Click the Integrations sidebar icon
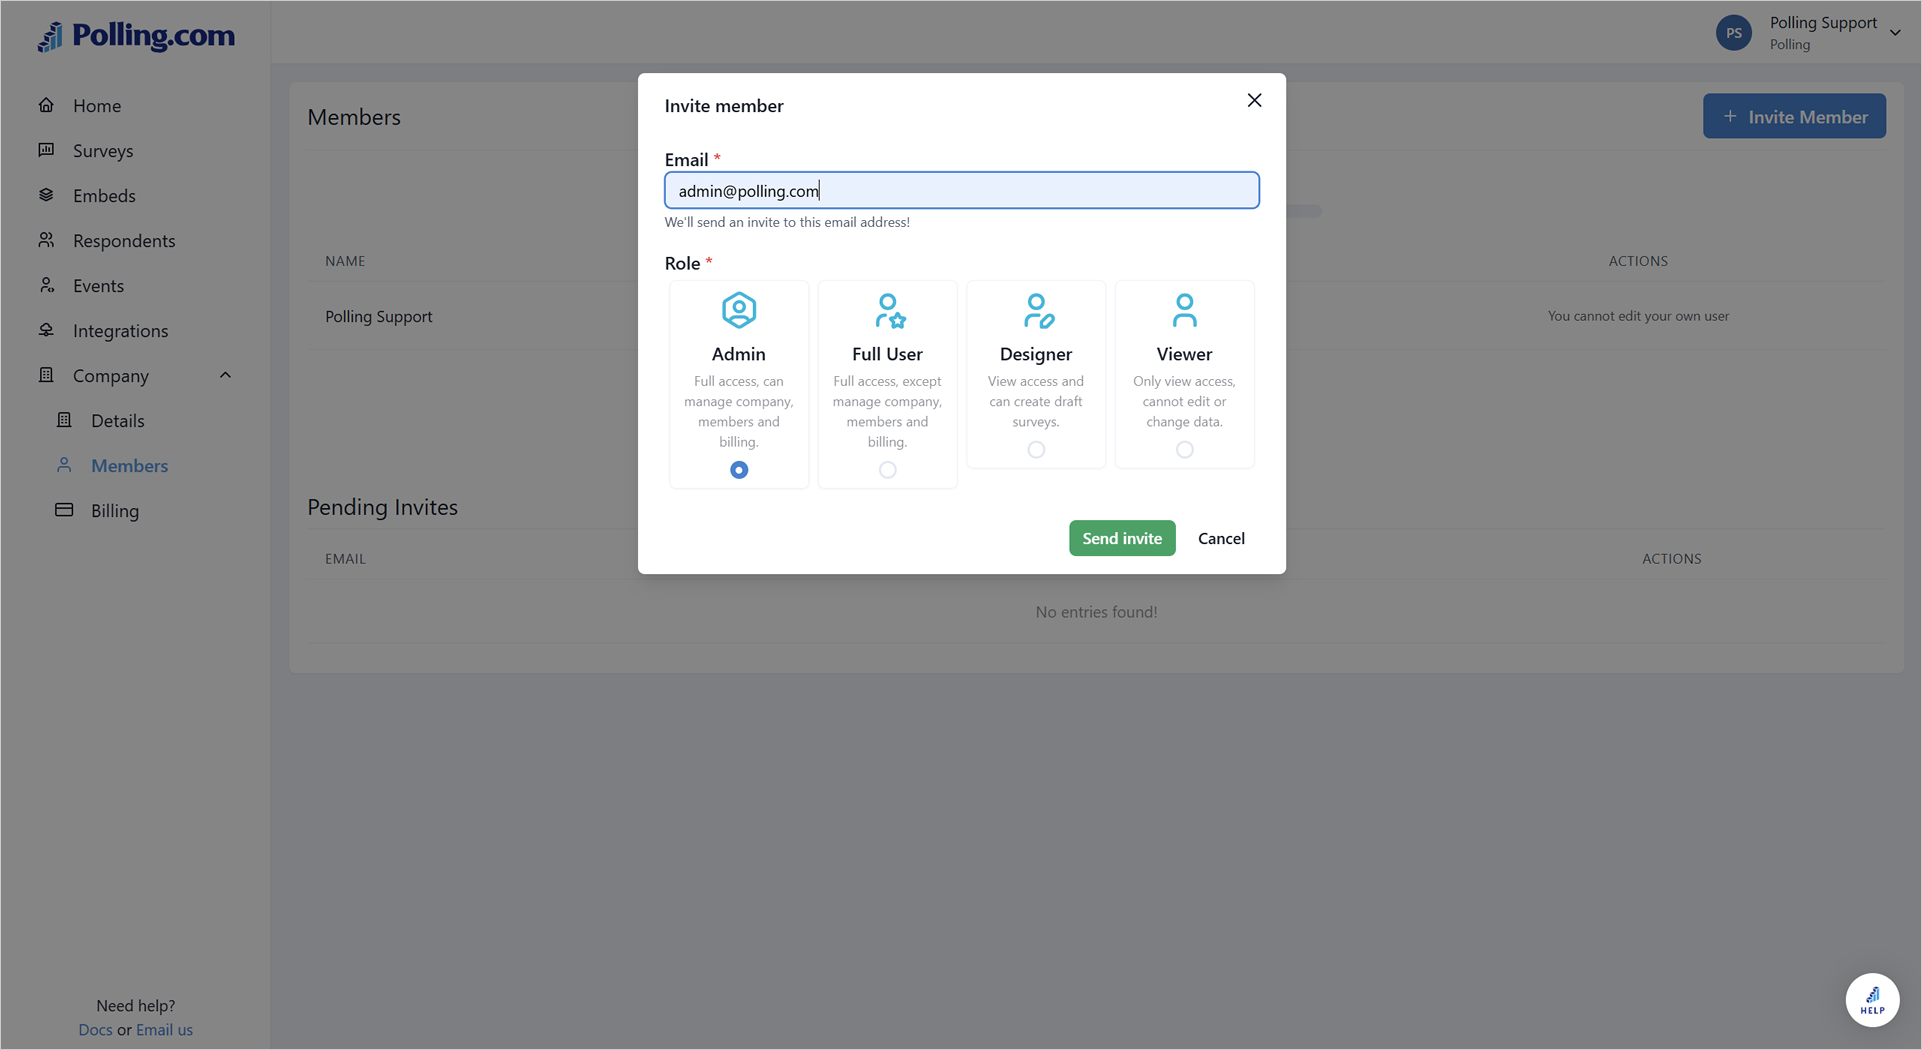Image resolution: width=1922 pixels, height=1050 pixels. 46,330
